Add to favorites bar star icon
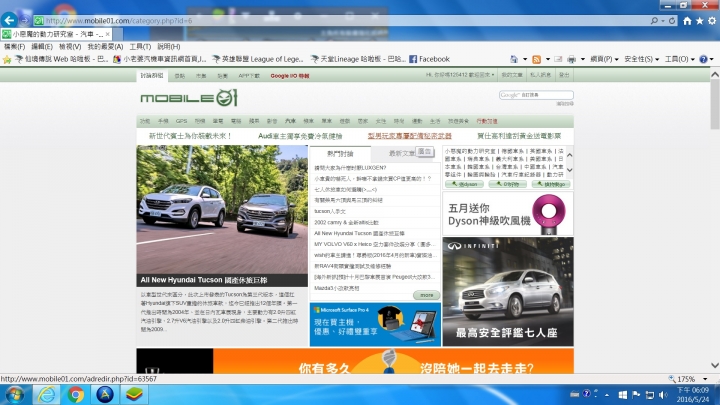The height and width of the screenshot is (405, 720). pyautogui.click(x=6, y=59)
